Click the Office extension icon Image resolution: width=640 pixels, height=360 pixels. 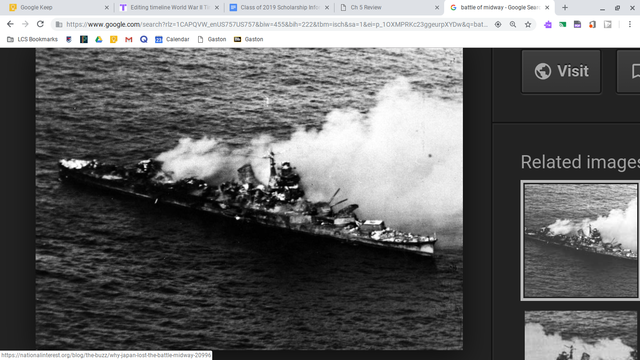[x=592, y=24]
